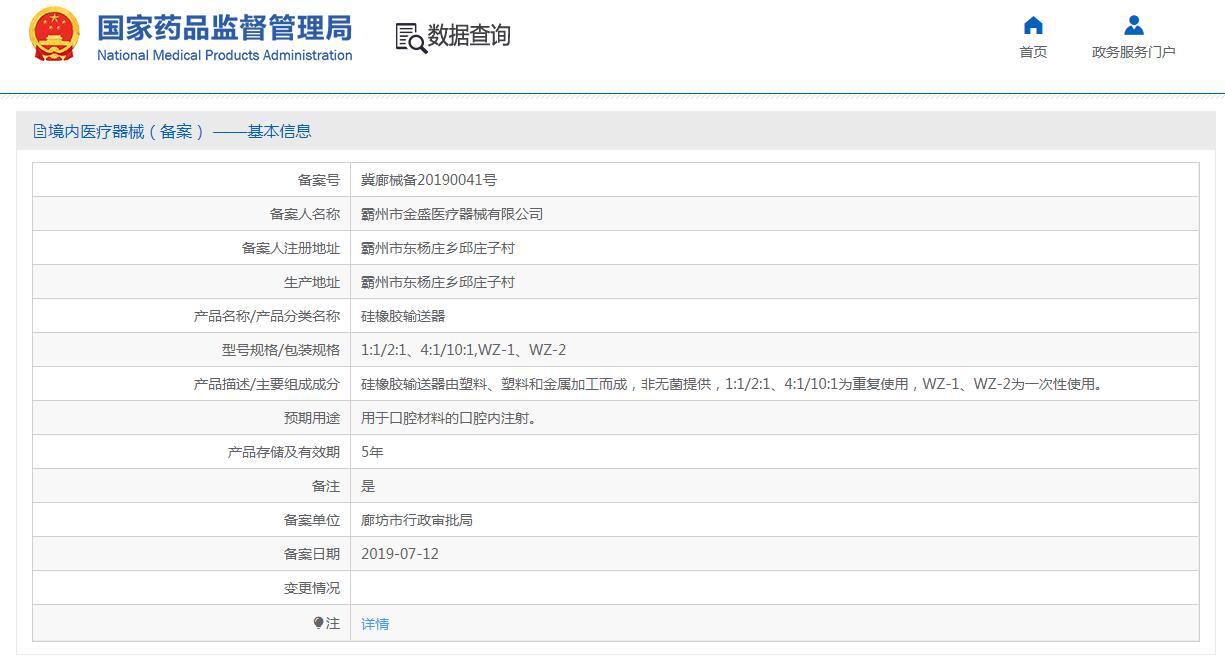Click the 变更情况 label cell

(192, 588)
